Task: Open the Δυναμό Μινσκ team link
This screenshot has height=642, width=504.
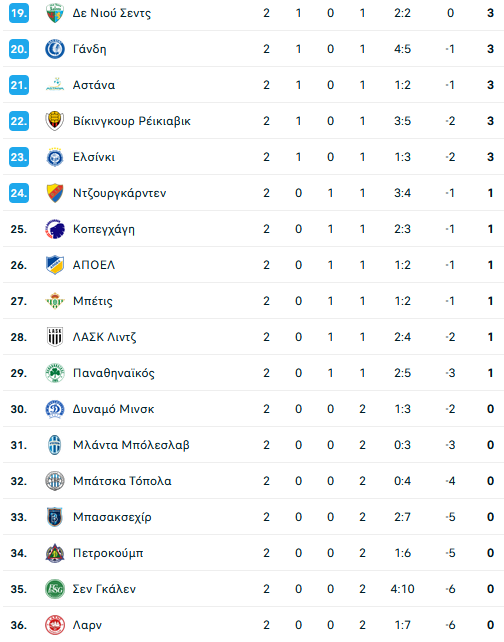Action: tap(113, 409)
